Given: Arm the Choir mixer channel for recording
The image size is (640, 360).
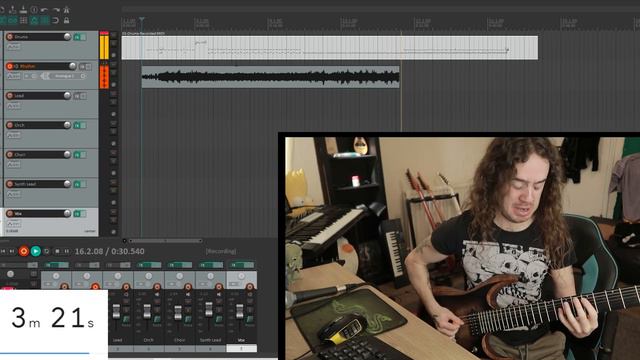Looking at the screenshot, I should (188, 287).
